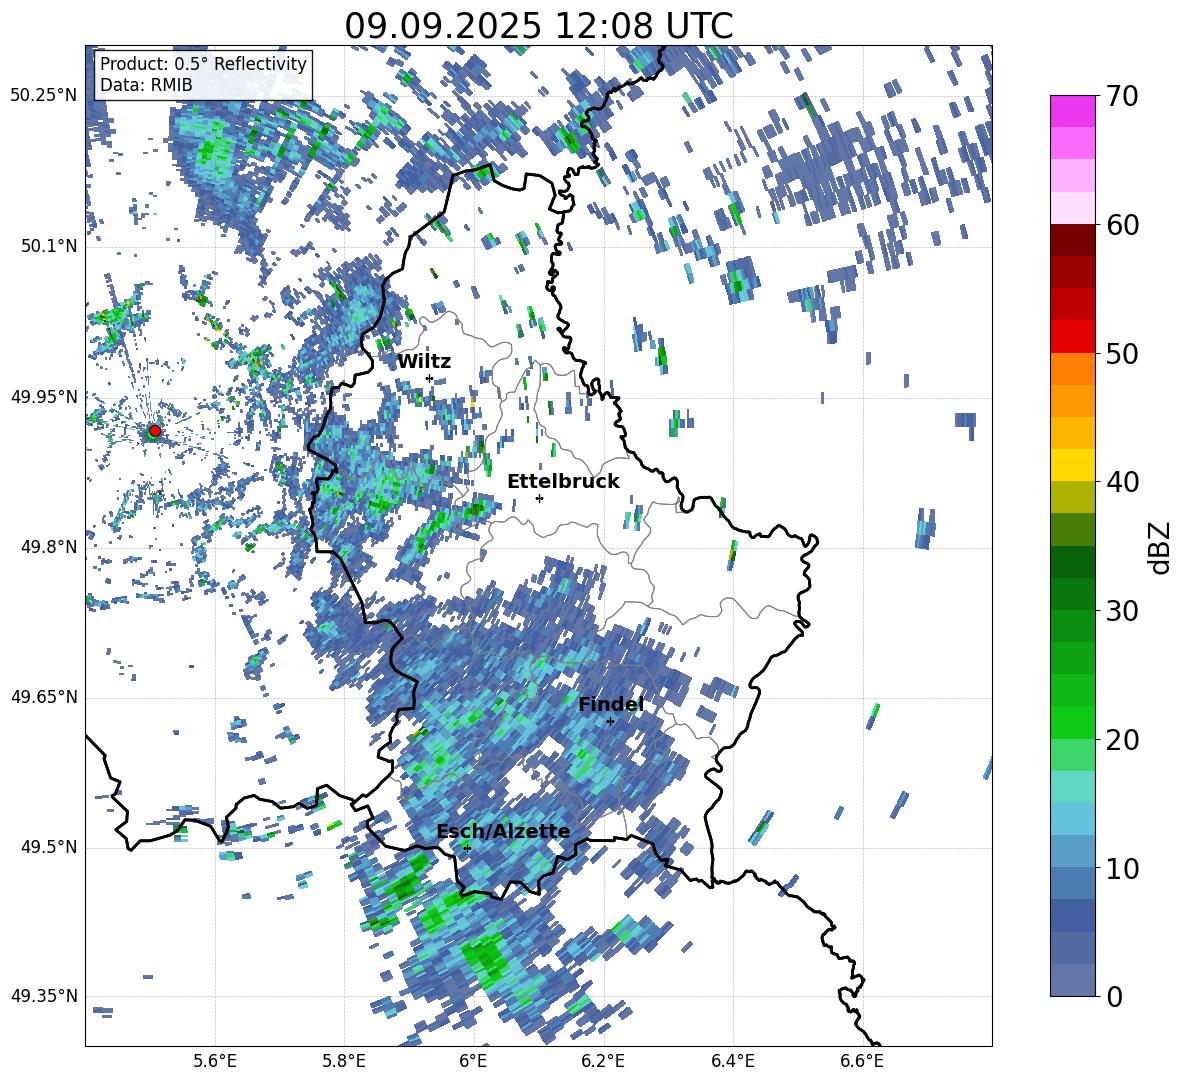
Task: Click the Findel station label
Action: tap(611, 704)
